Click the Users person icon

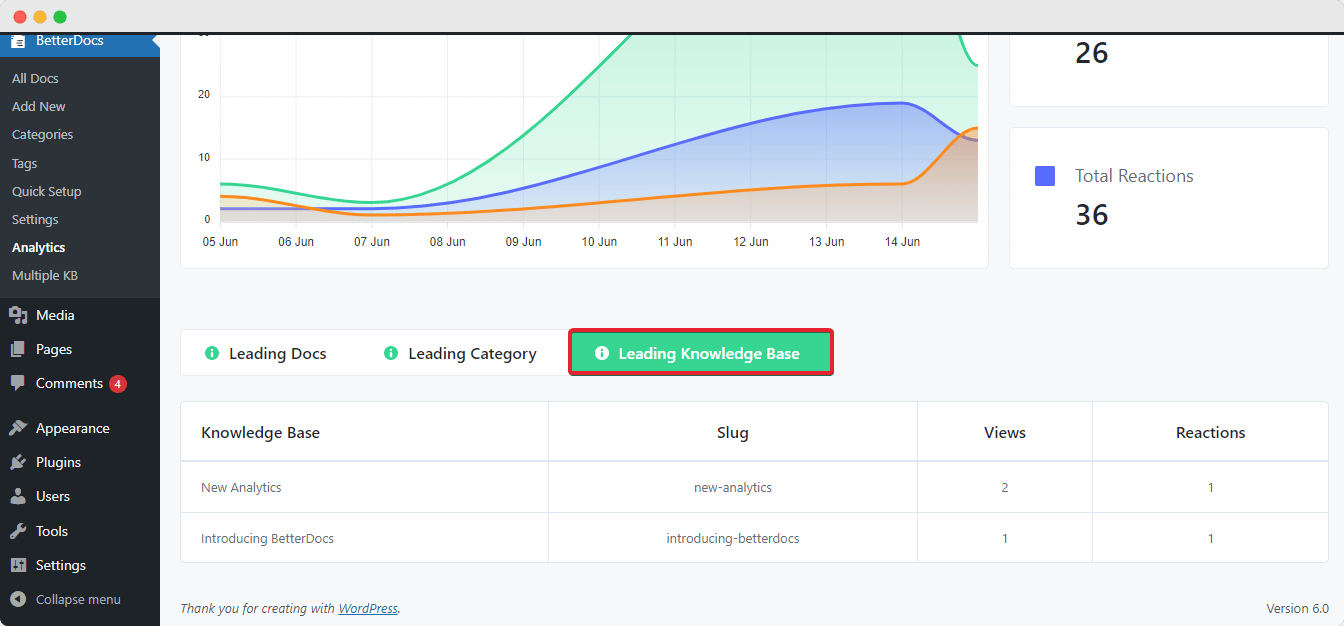click(17, 495)
